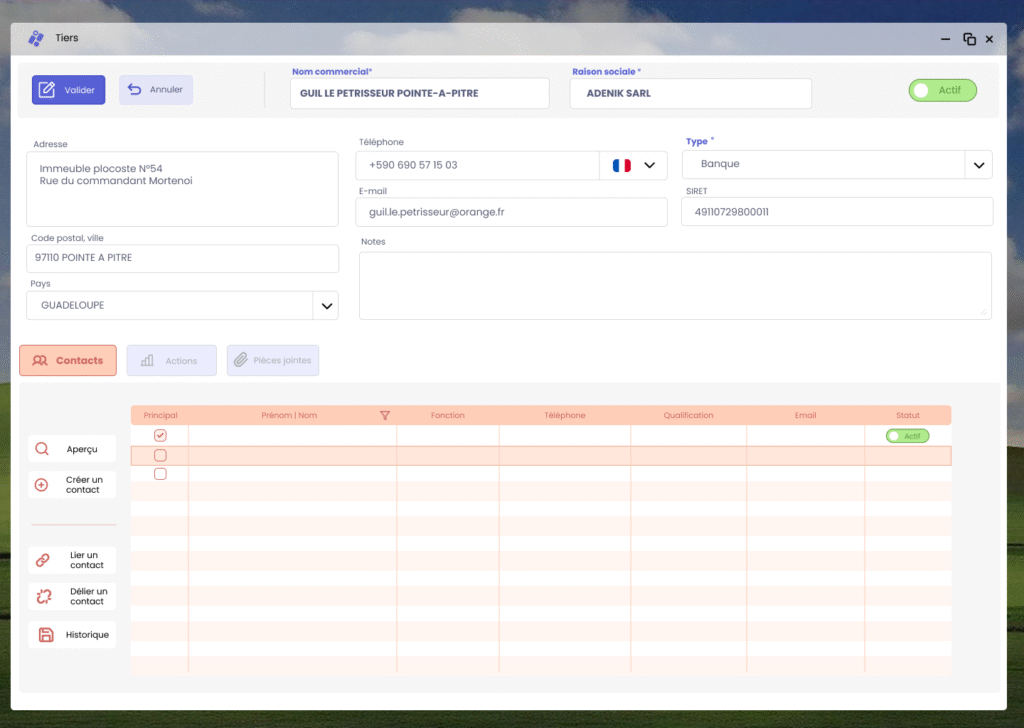Viewport: 1024px width, 728px height.
Task: Click the filter funnel icon in Prénom | Nom header
Action: (385, 415)
